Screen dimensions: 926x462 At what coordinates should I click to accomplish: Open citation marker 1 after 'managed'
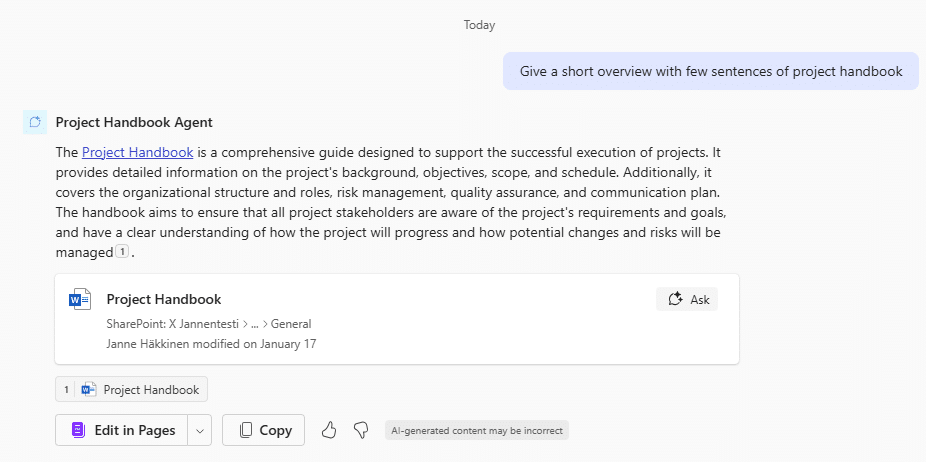(x=122, y=252)
